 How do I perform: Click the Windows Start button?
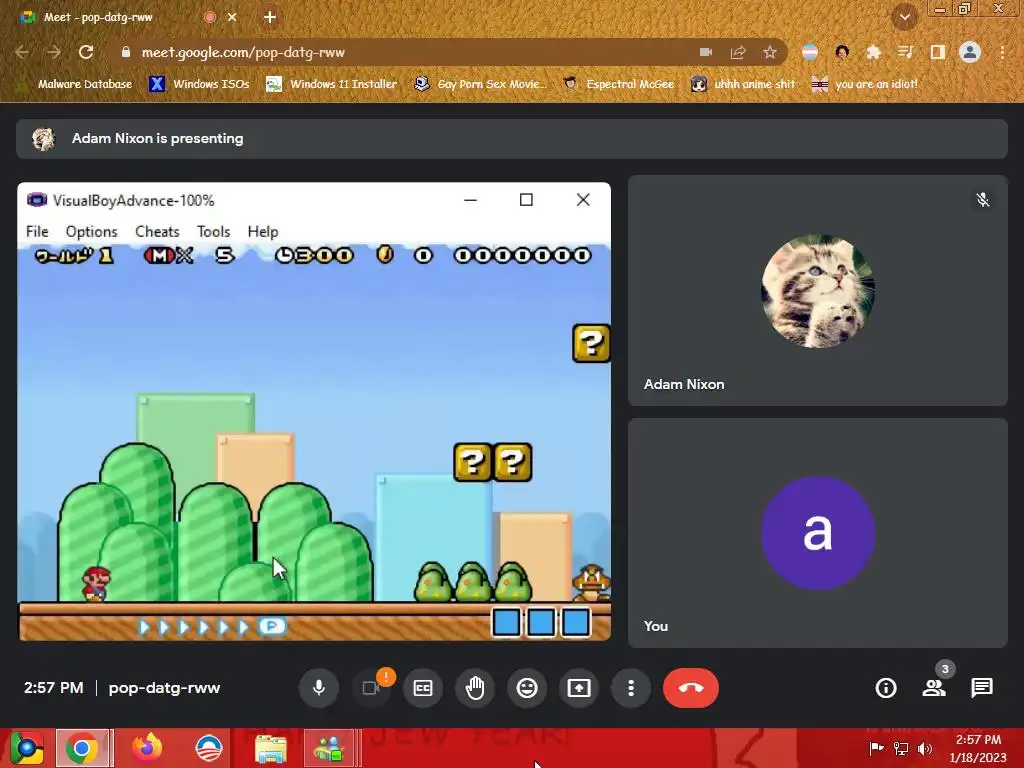point(26,748)
